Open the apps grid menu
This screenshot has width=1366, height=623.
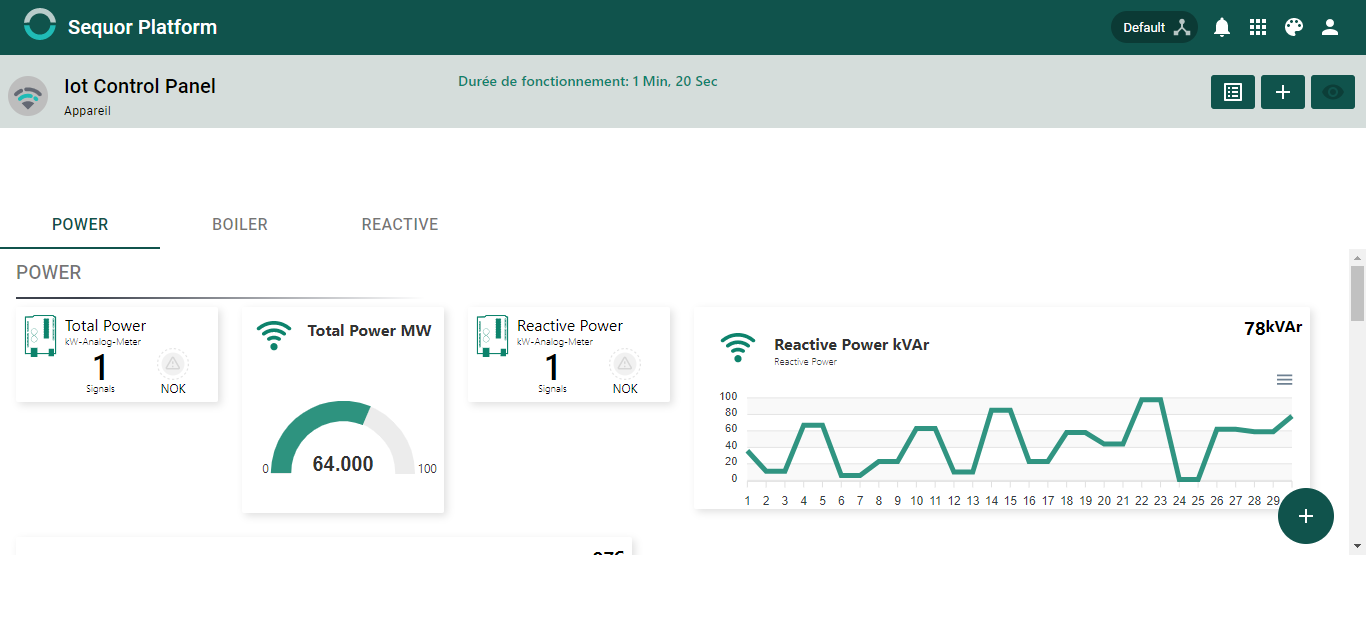coord(1258,27)
